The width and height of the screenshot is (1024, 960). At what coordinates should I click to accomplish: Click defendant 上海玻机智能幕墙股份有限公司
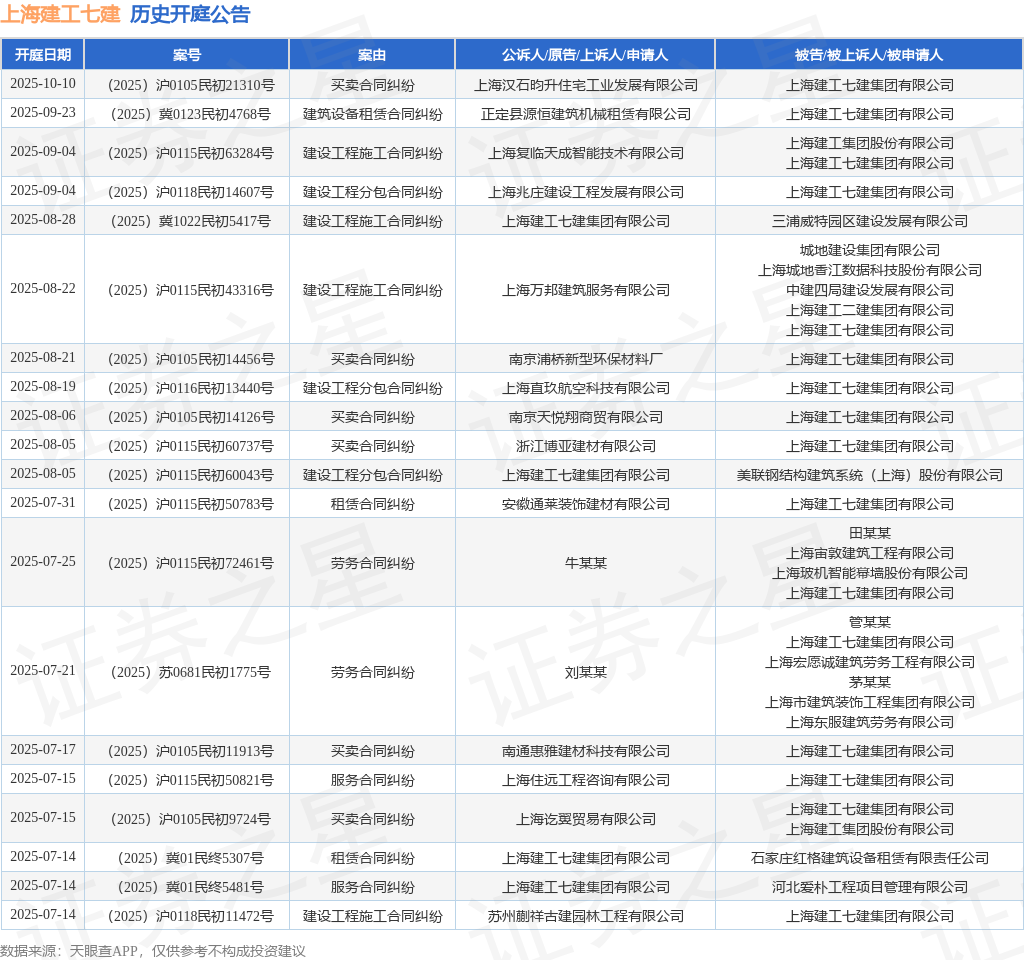point(869,573)
